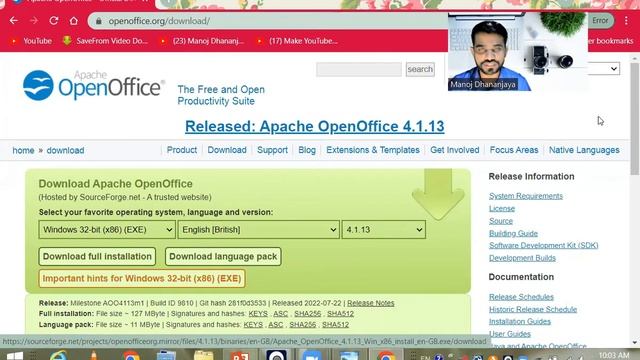This screenshot has height=360, width=640.
Task: Open Software Development Kit (SDK) link
Action: click(543, 245)
